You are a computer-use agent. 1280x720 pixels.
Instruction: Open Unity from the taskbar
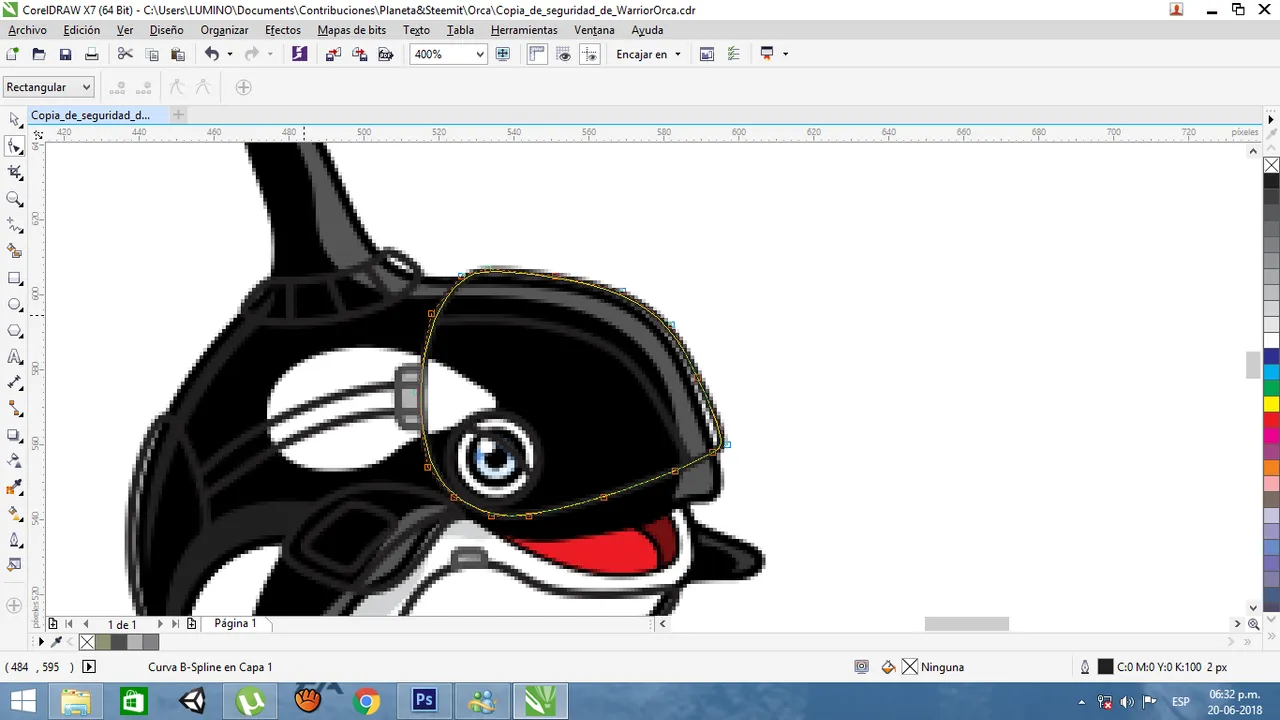[192, 701]
